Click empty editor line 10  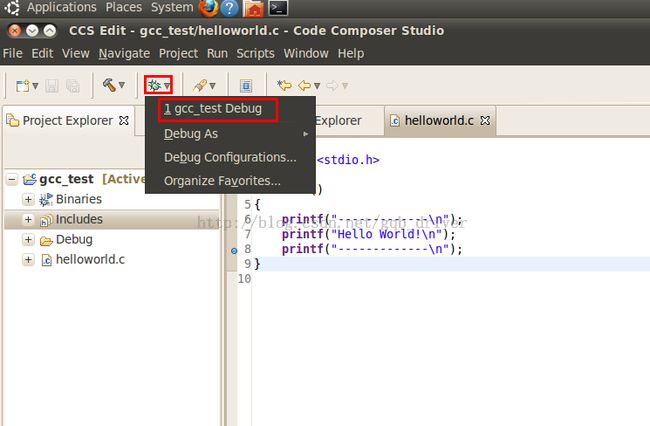pos(450,279)
